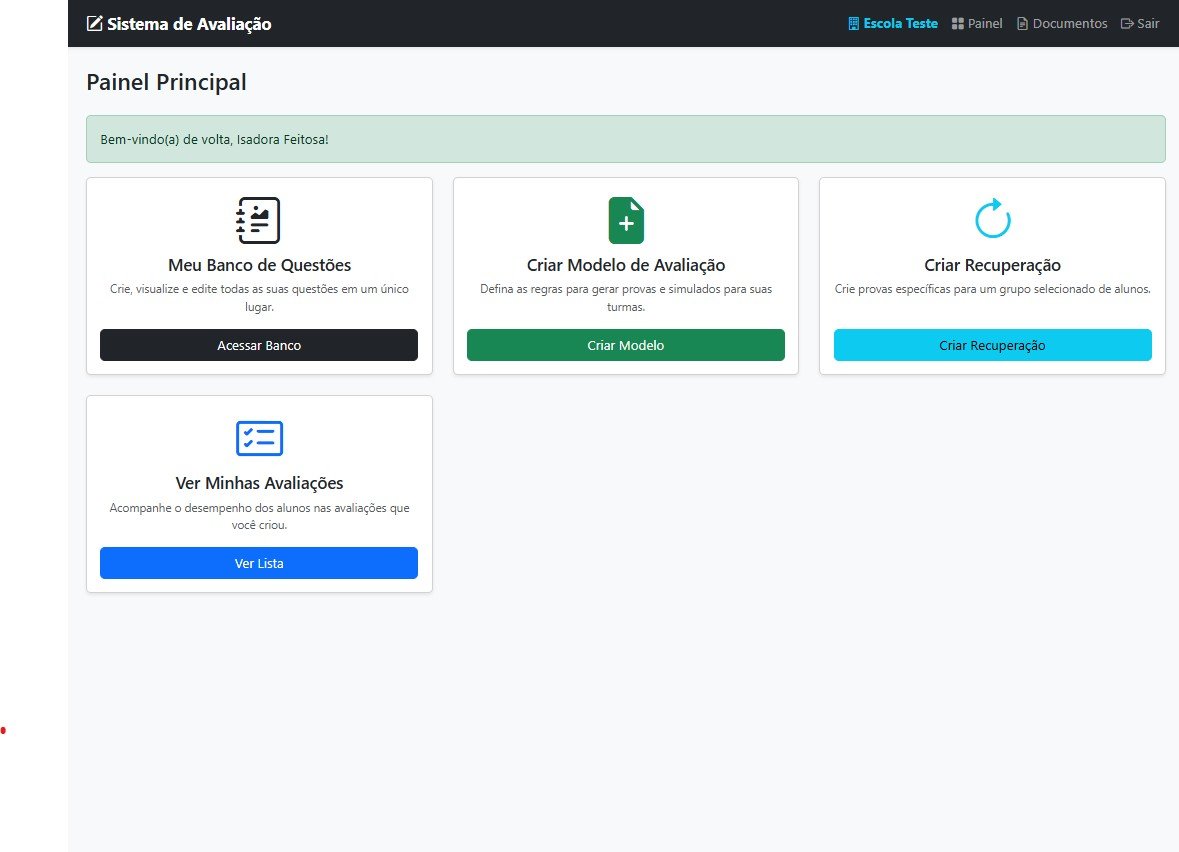Click the blue checklist icon

pyautogui.click(x=259, y=438)
